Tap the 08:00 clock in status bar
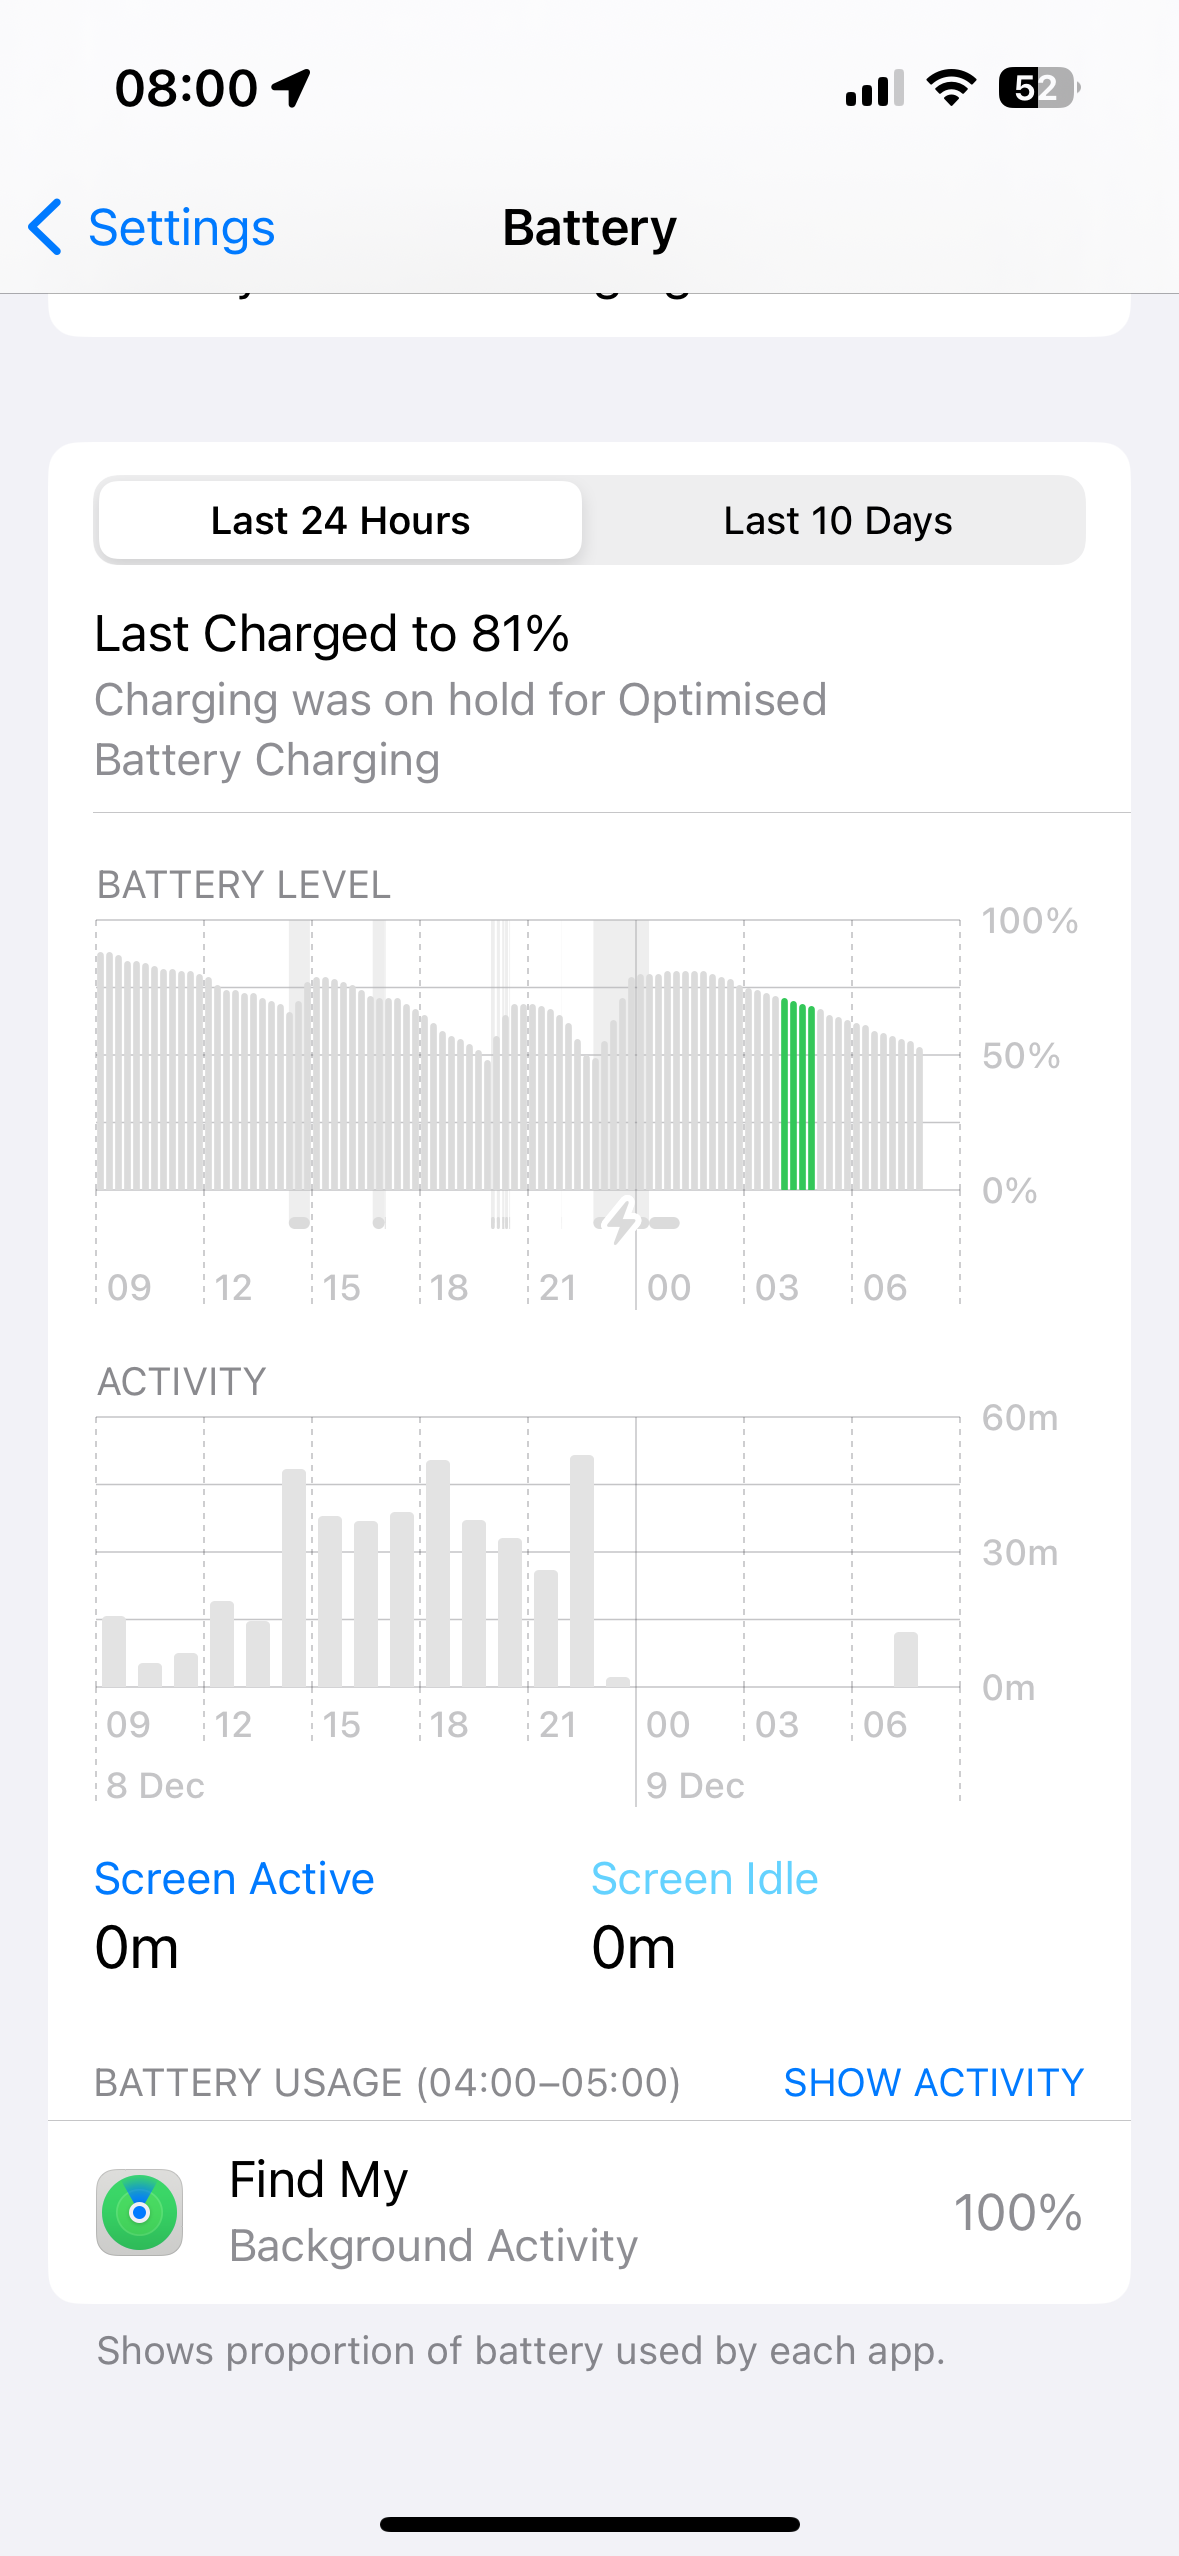The width and height of the screenshot is (1179, 2556). pos(186,88)
